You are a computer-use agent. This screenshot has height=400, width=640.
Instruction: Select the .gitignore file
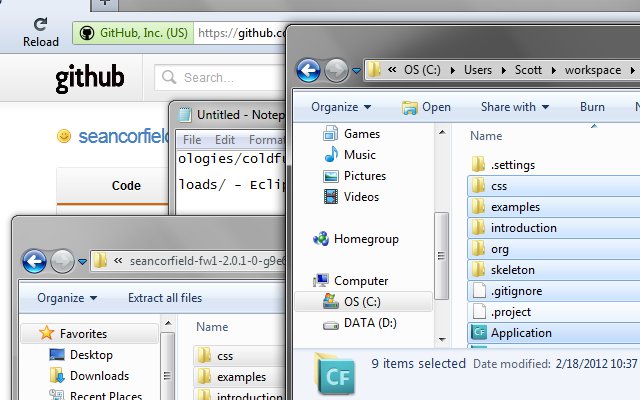(553, 291)
